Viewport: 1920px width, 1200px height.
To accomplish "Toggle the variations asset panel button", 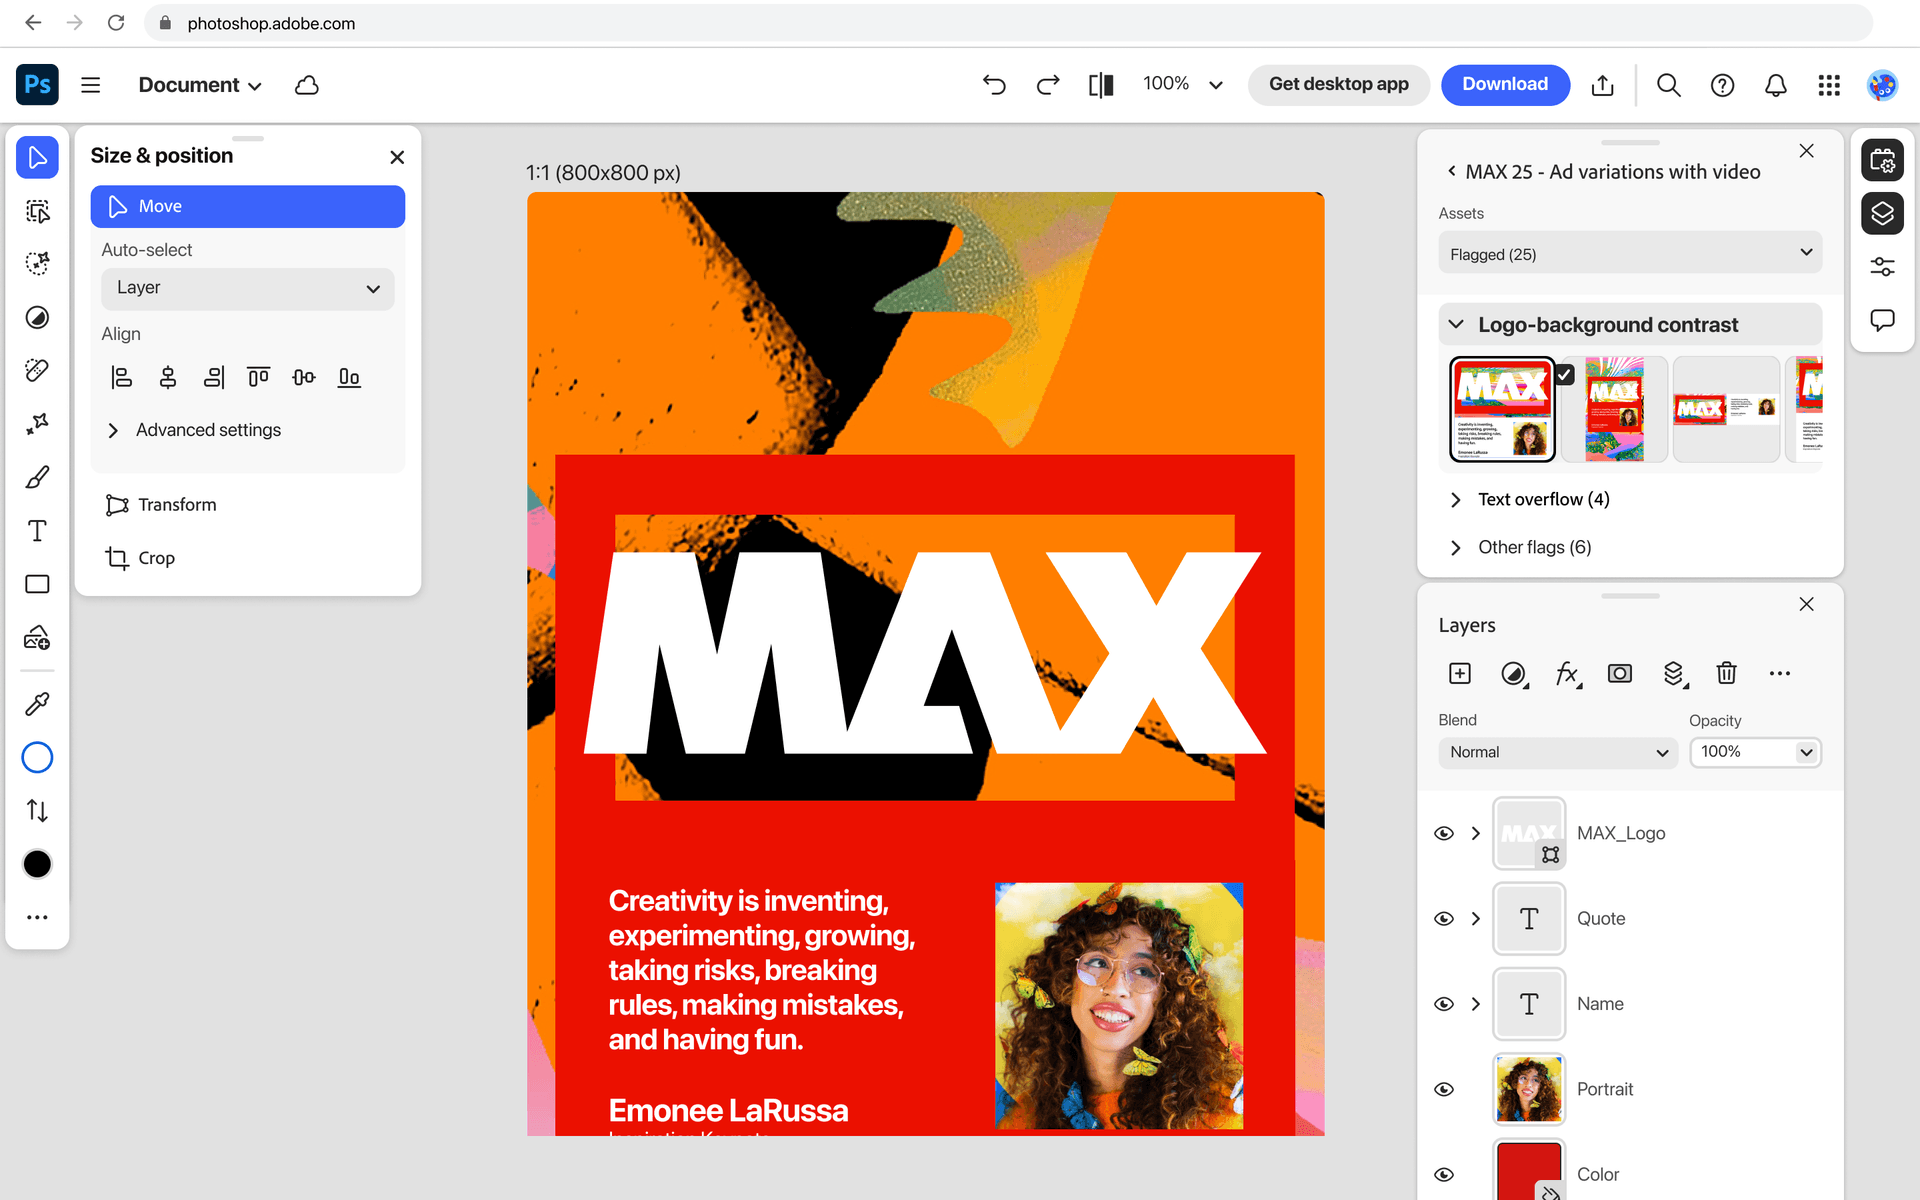I will coord(1882,160).
